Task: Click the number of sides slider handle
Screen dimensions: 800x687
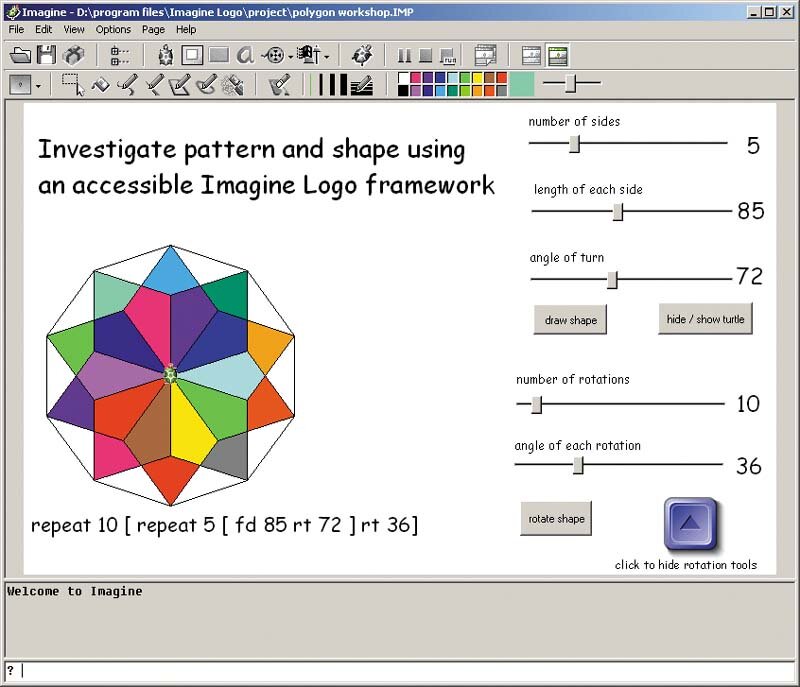Action: tap(574, 144)
